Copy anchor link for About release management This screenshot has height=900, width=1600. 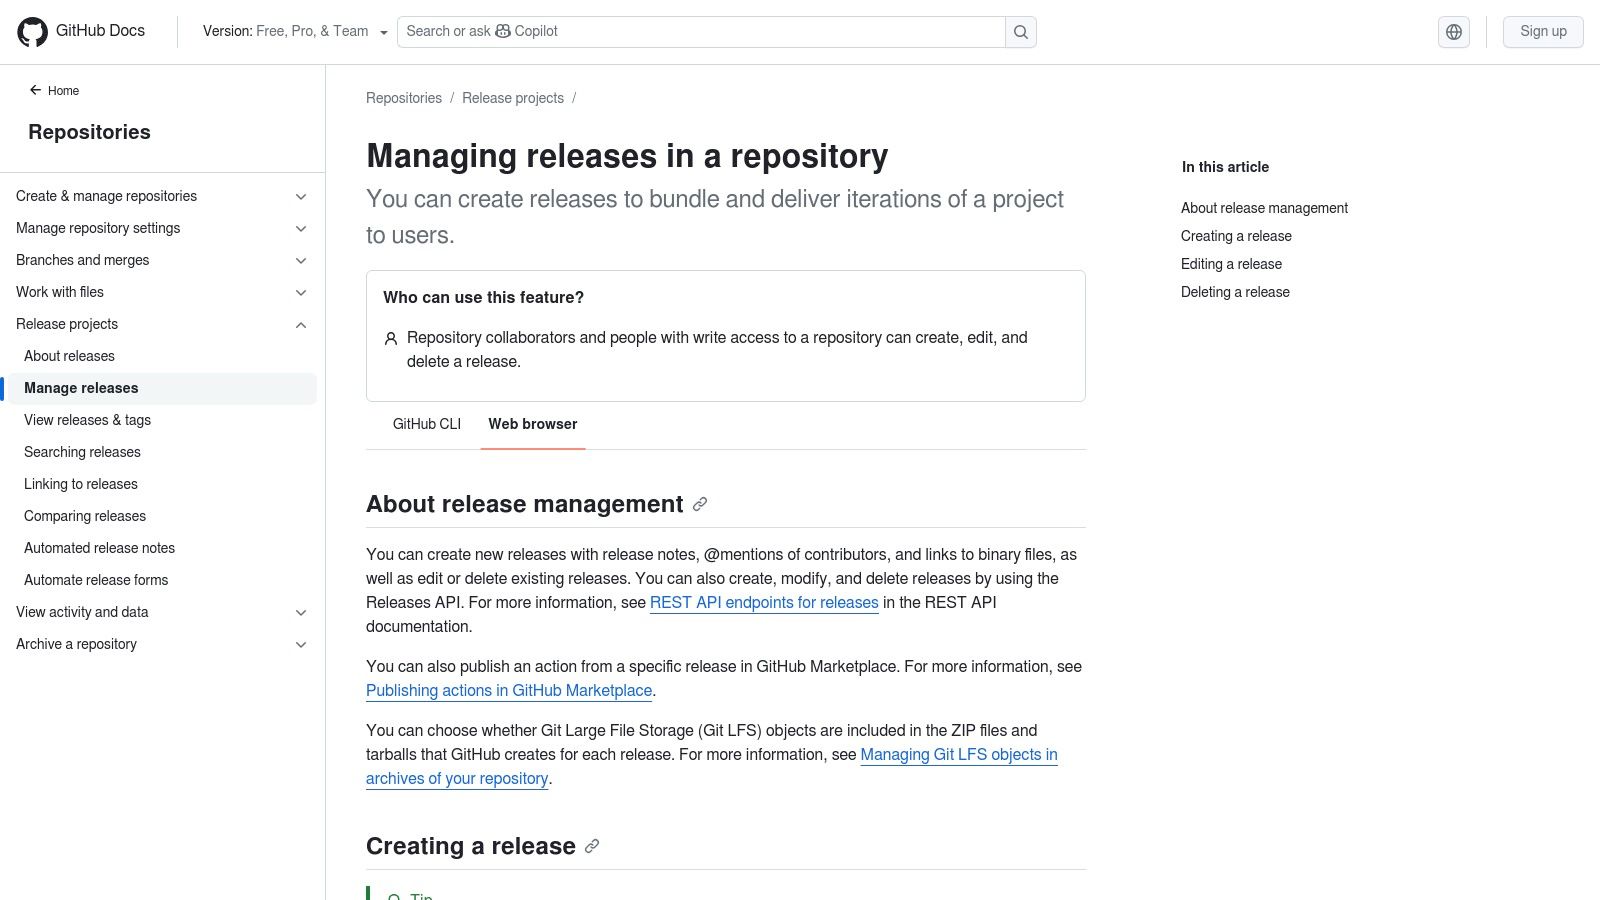[x=700, y=504]
